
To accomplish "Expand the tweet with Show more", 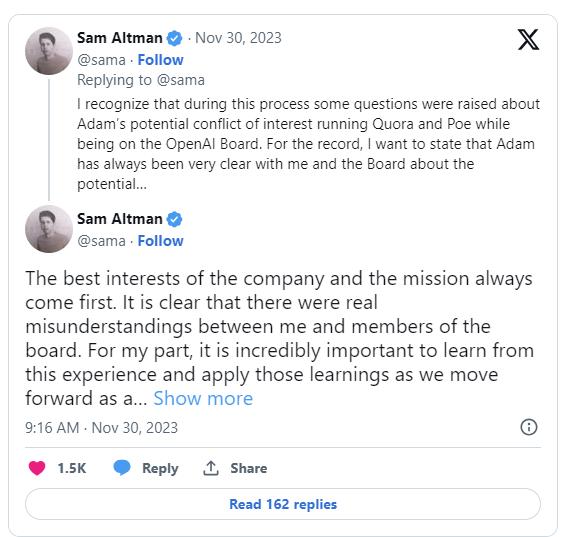I will [203, 398].
